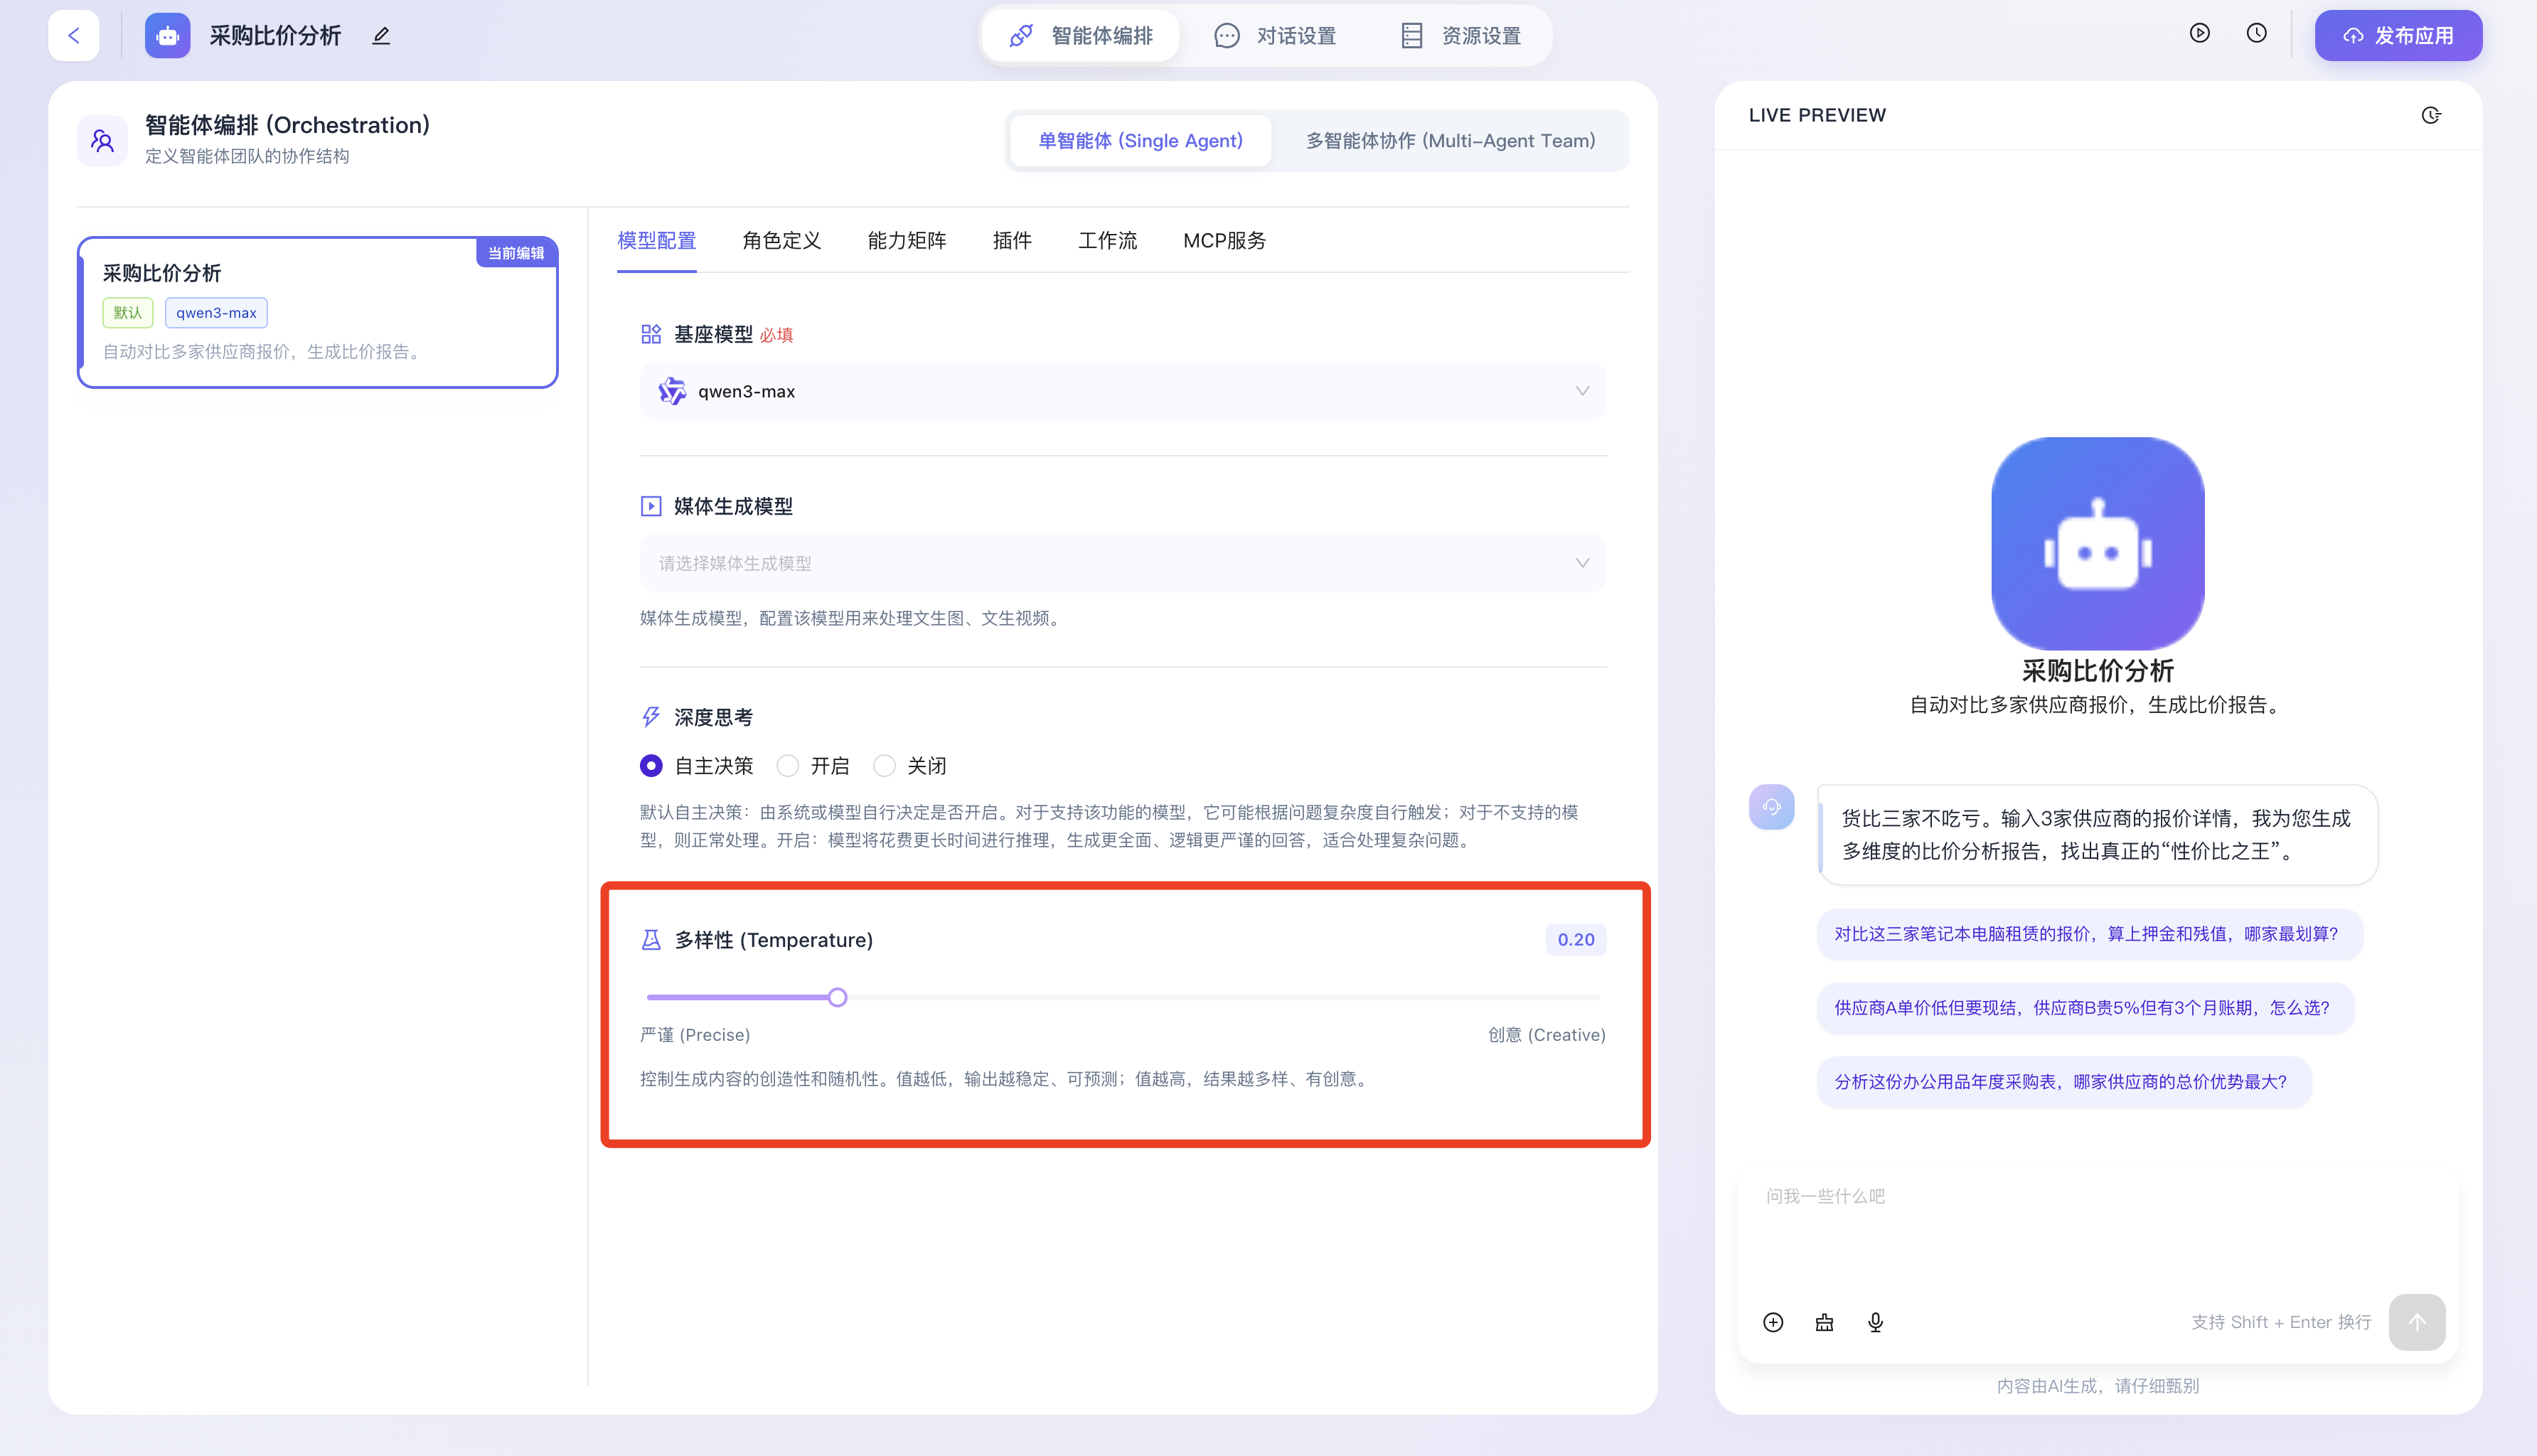Viewport: 2537px width, 1456px height.
Task: Click the pencil edit icon beside app name
Action: point(381,36)
